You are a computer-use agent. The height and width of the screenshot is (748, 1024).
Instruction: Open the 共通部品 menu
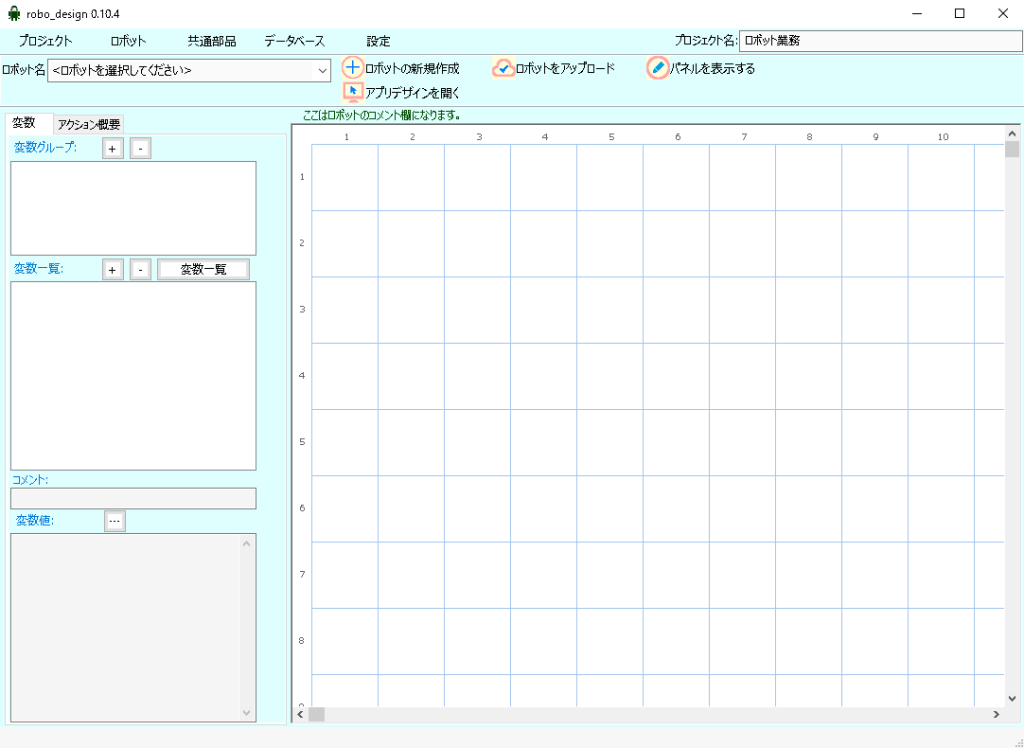[x=212, y=41]
